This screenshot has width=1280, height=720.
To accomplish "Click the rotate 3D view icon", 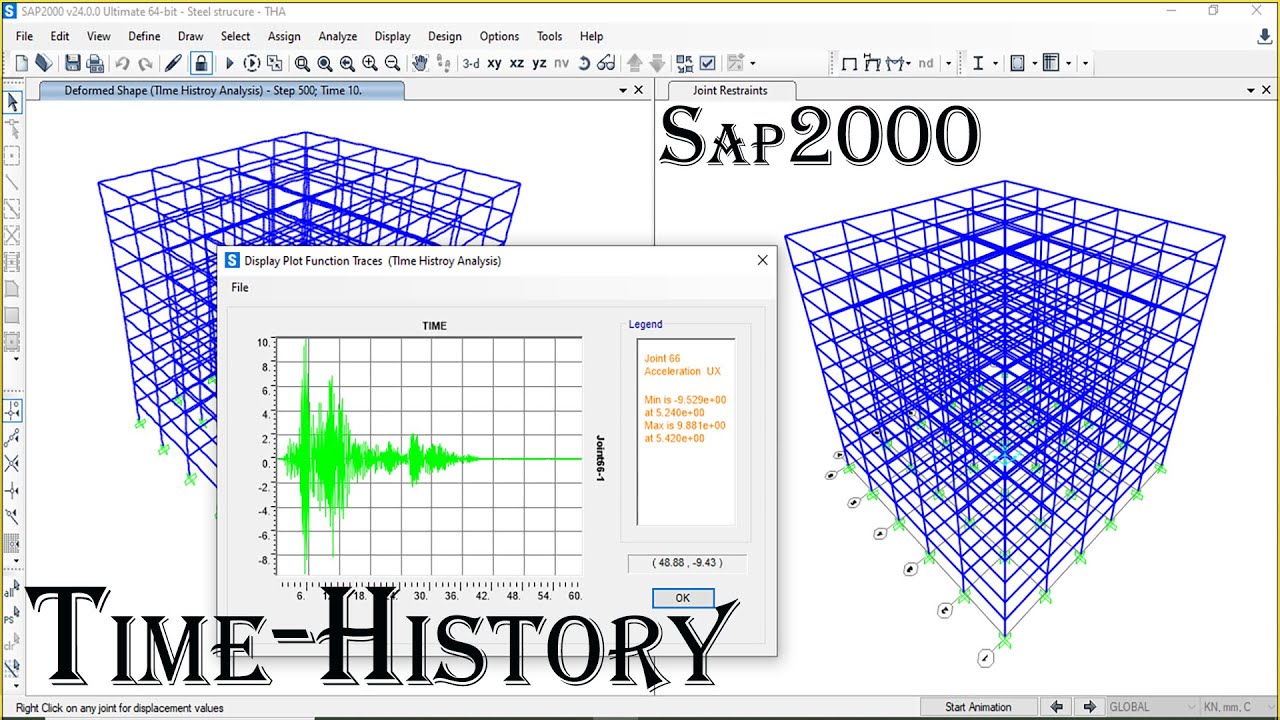I will [x=584, y=63].
